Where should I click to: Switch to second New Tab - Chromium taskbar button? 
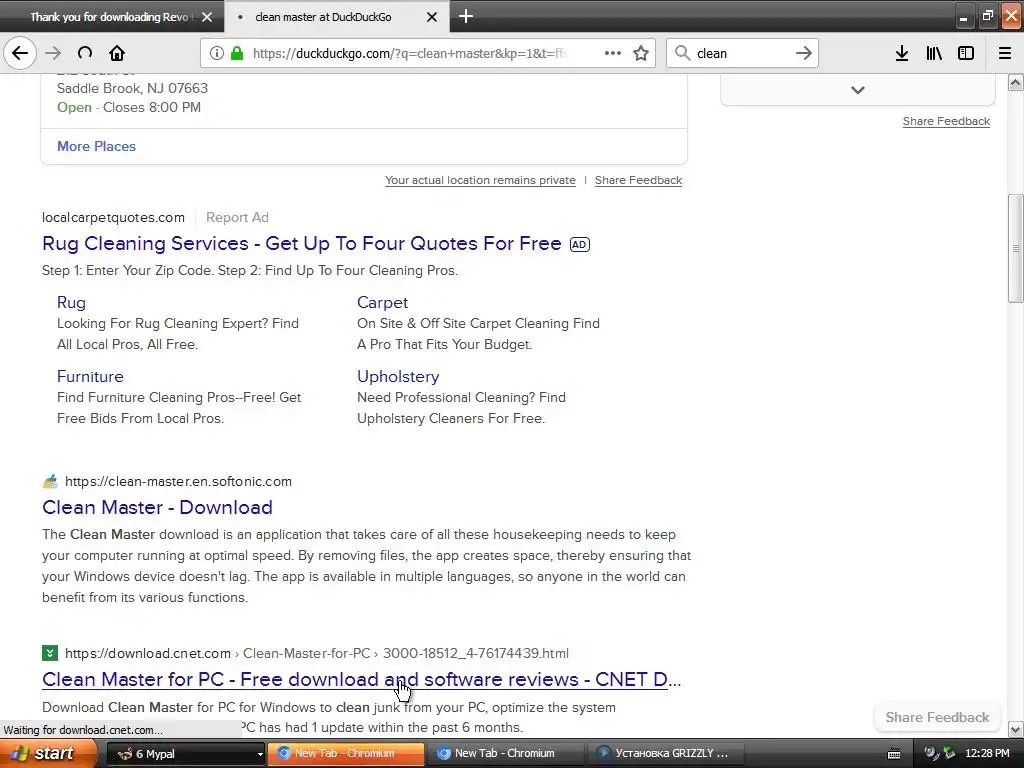[x=505, y=754]
